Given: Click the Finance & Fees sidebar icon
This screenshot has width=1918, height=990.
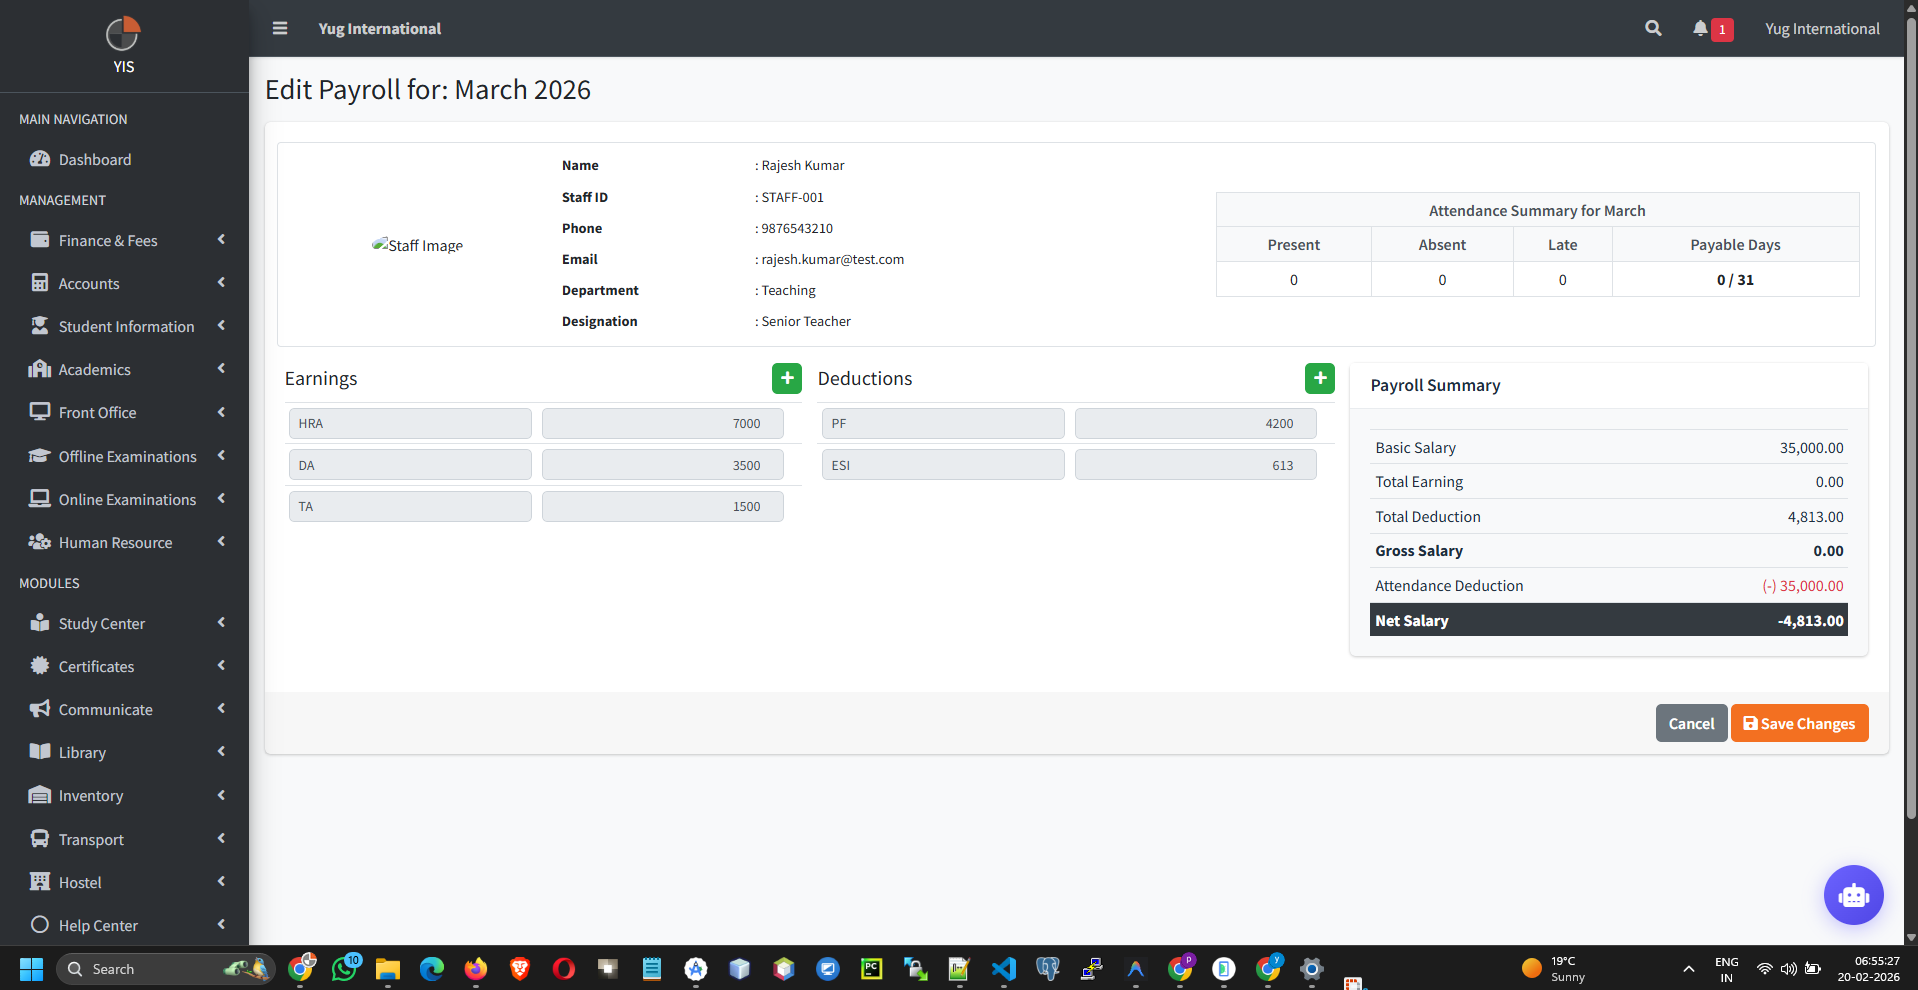Looking at the screenshot, I should tap(40, 240).
